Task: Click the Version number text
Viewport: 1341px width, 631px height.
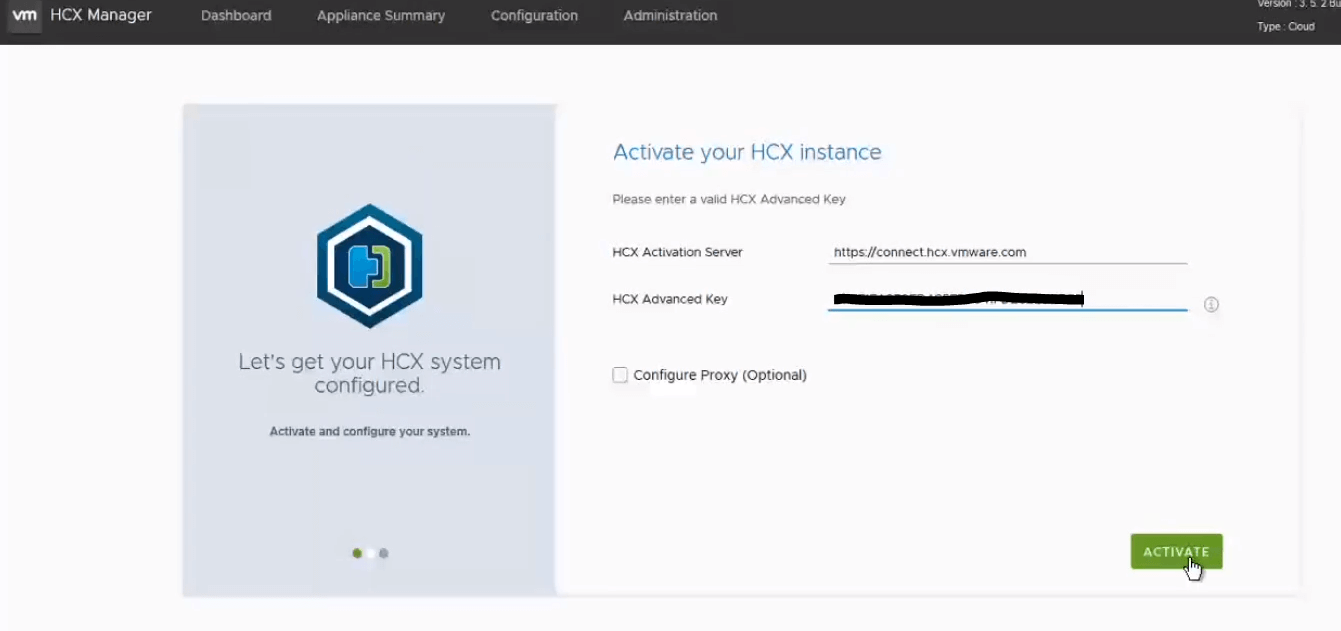Action: pos(1298,5)
